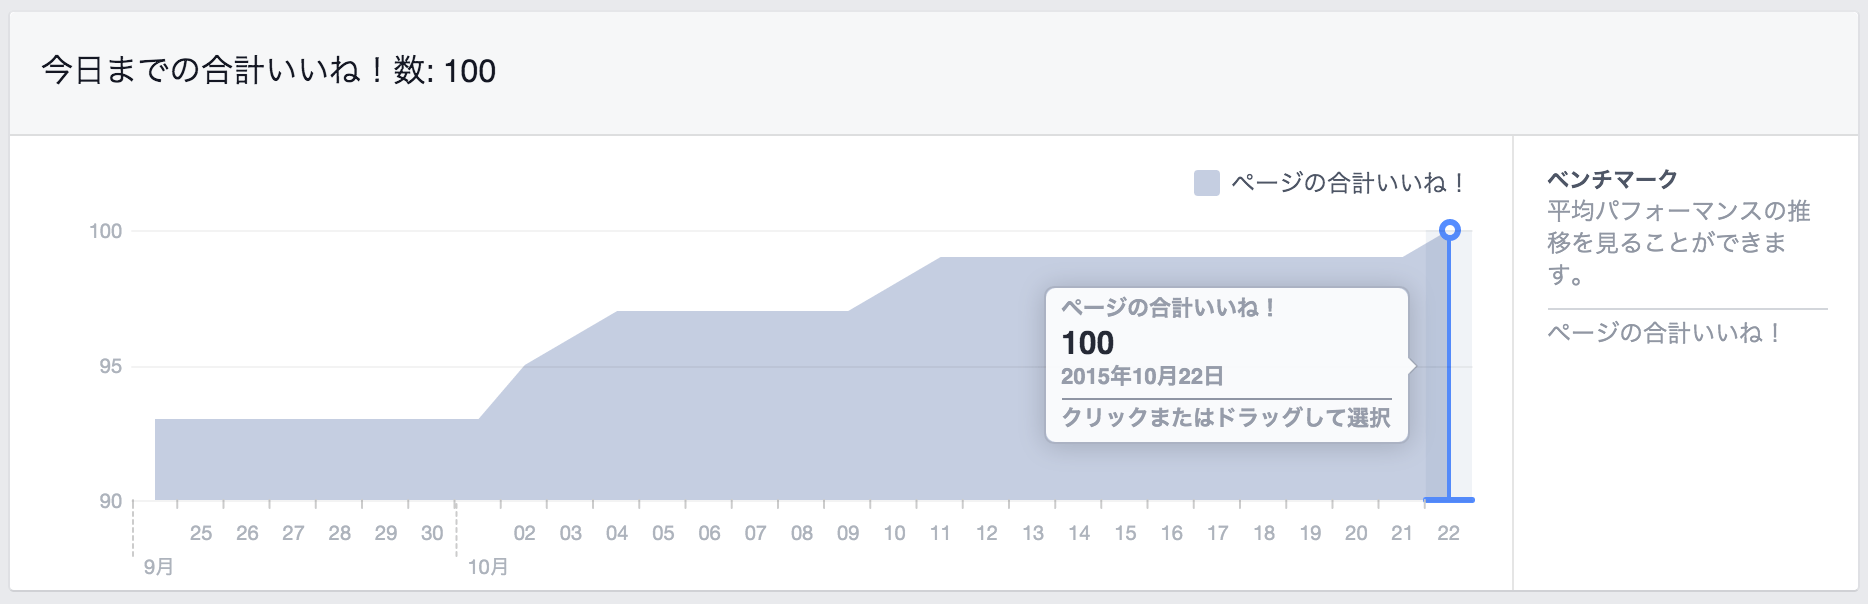The image size is (1868, 604).
Task: Click date 30 on the x-axis
Action: [432, 533]
